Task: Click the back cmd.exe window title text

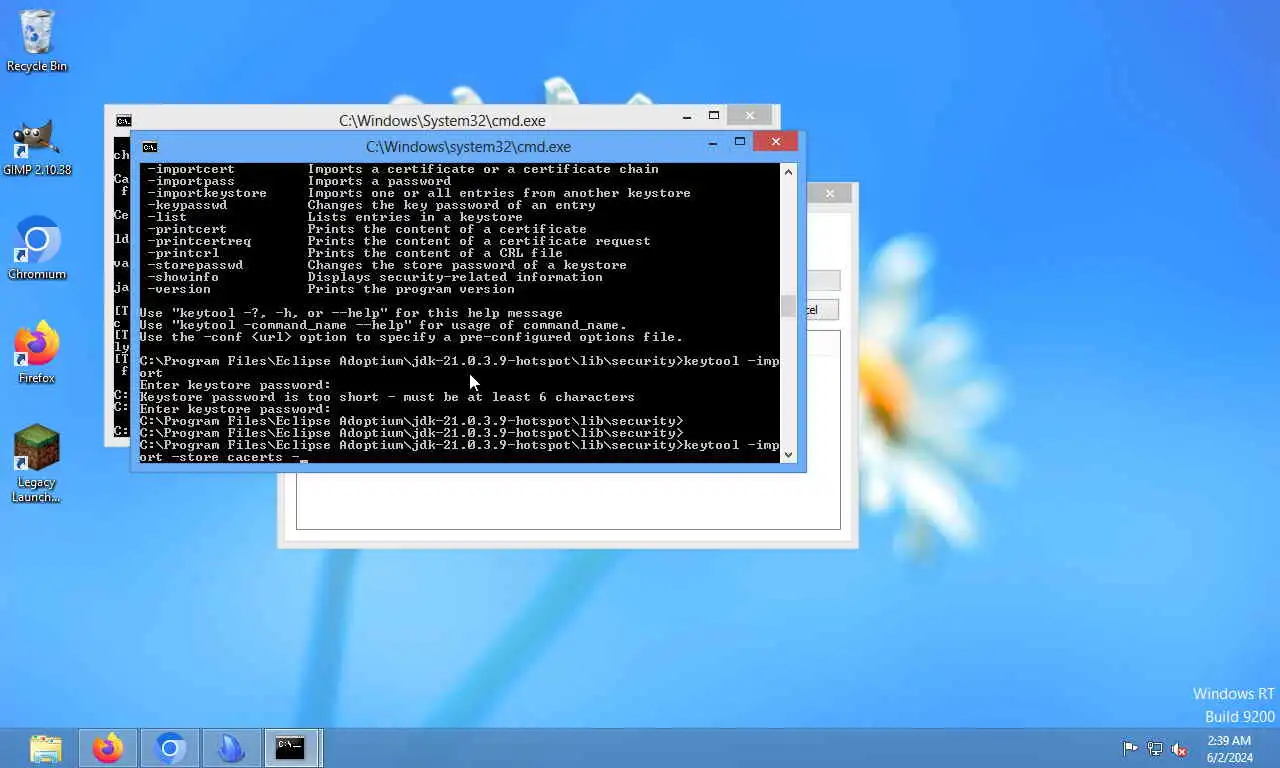Action: pos(442,121)
